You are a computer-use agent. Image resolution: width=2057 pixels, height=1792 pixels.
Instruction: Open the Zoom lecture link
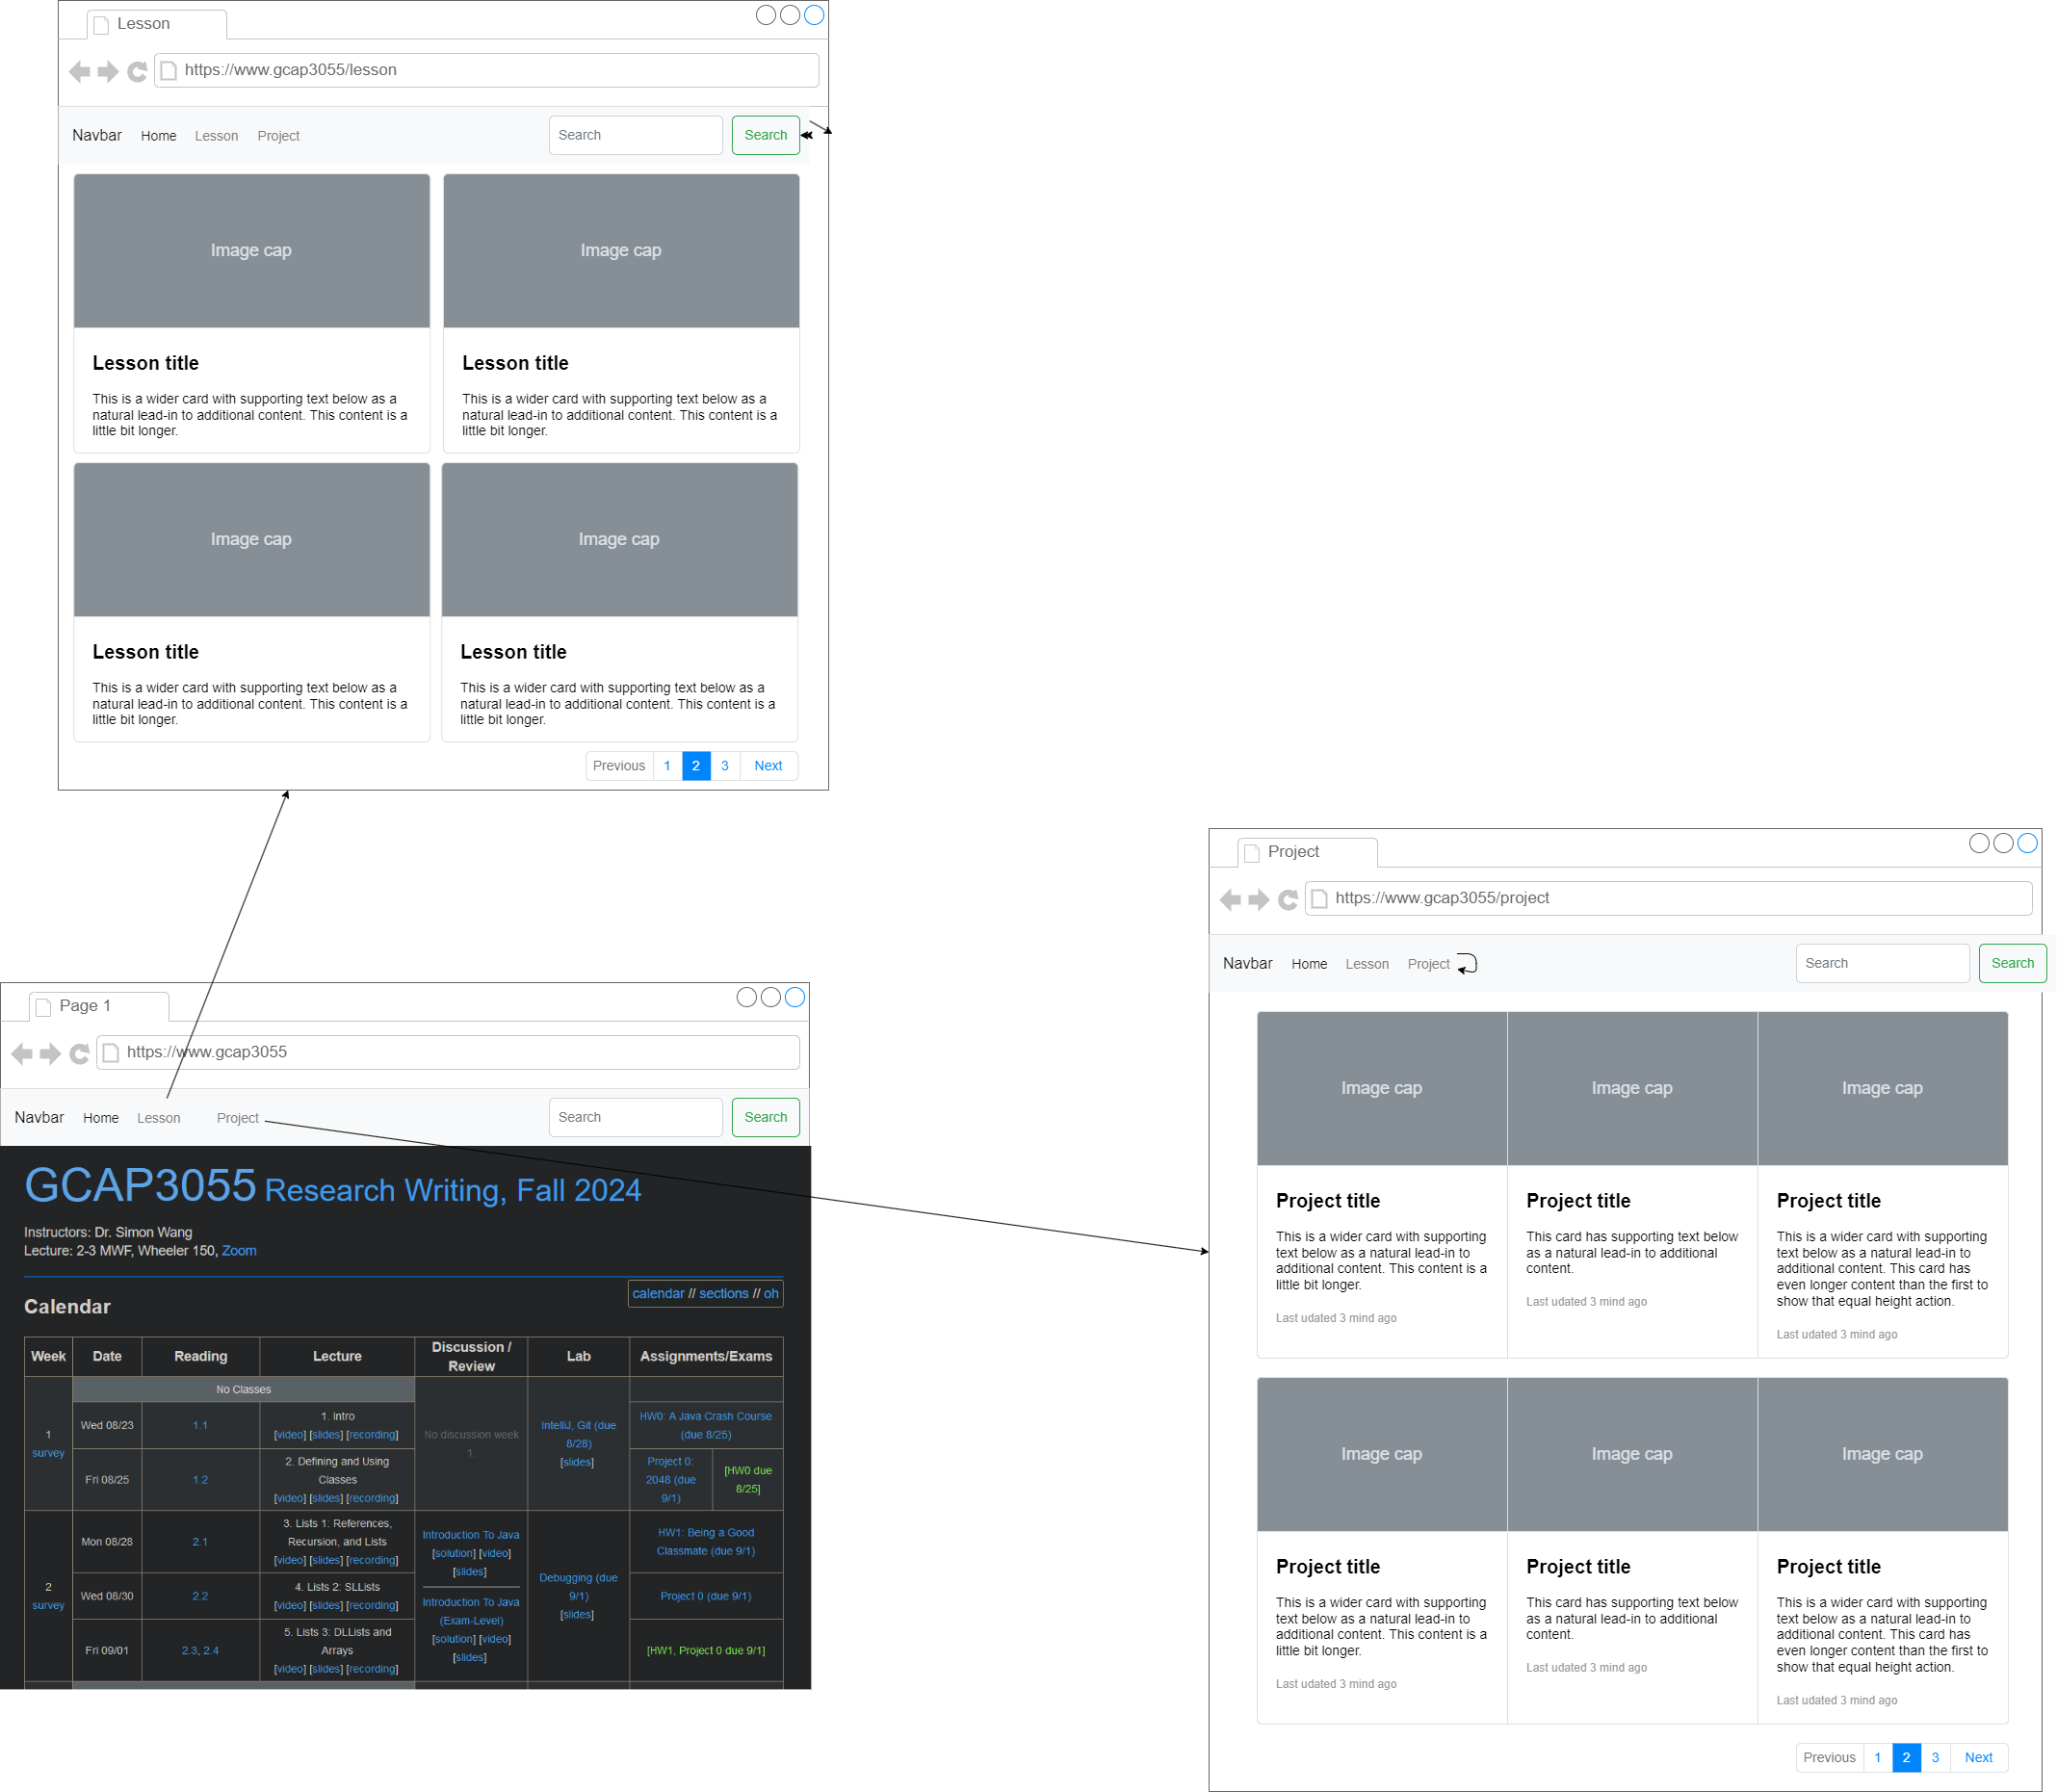click(239, 1251)
